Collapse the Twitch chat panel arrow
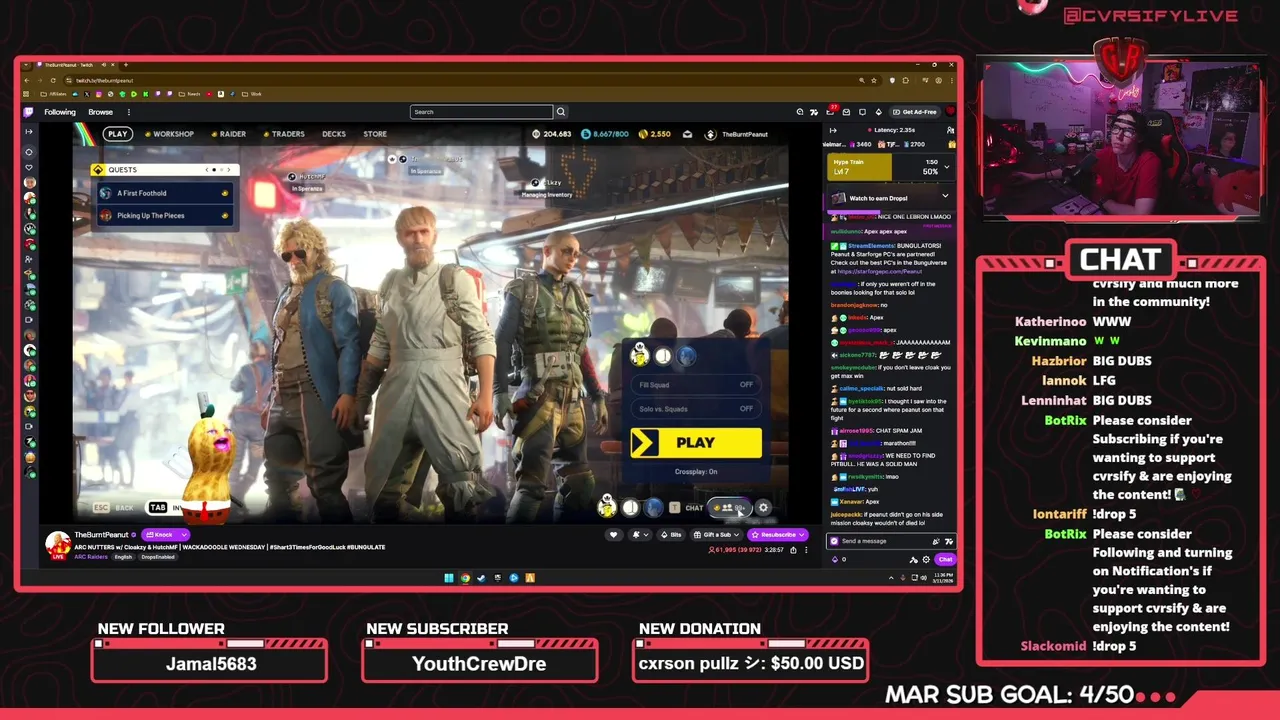The image size is (1280, 720). pos(833,130)
